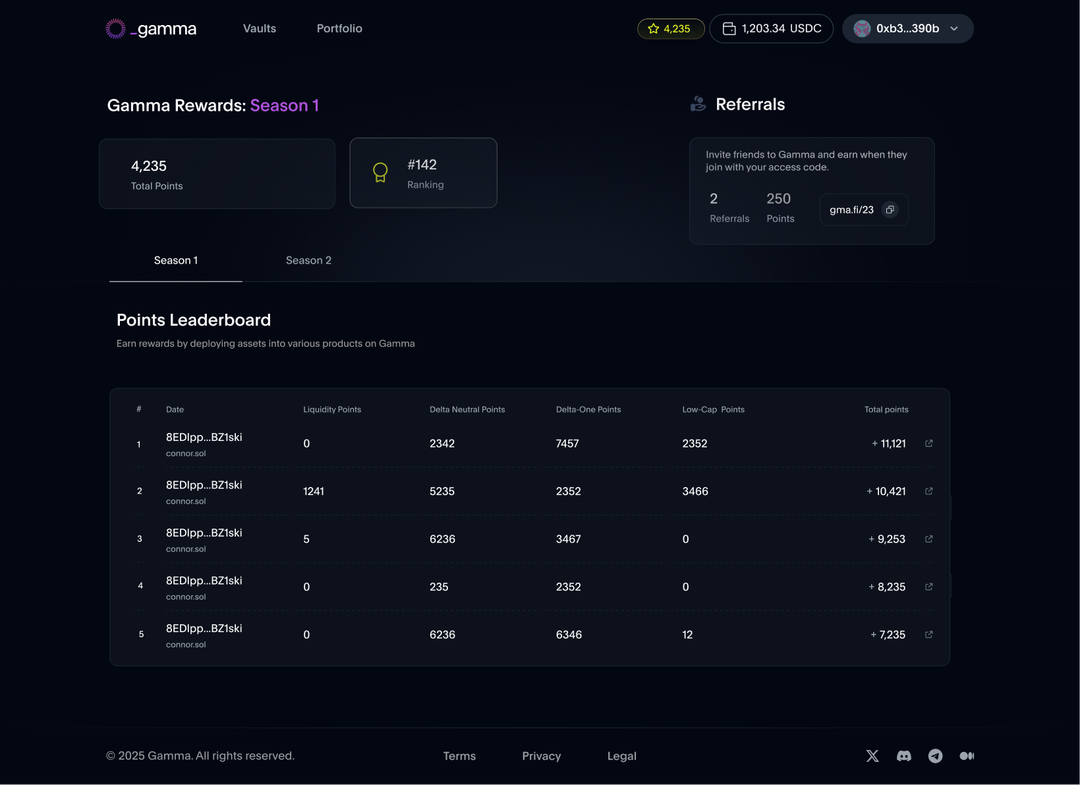Click the Points Leaderboard heading
Viewport: 1080px width, 785px height.
click(x=194, y=320)
